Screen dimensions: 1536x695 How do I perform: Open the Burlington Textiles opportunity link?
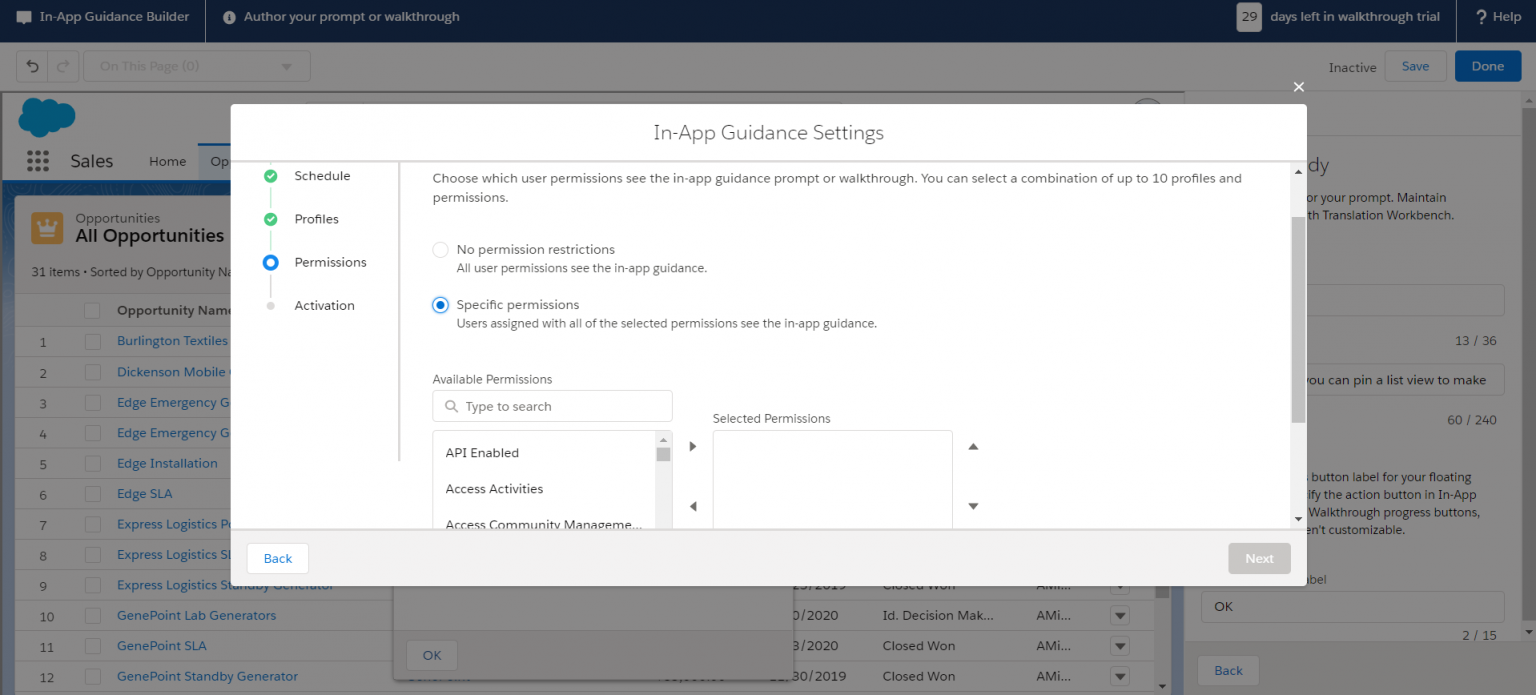172,341
